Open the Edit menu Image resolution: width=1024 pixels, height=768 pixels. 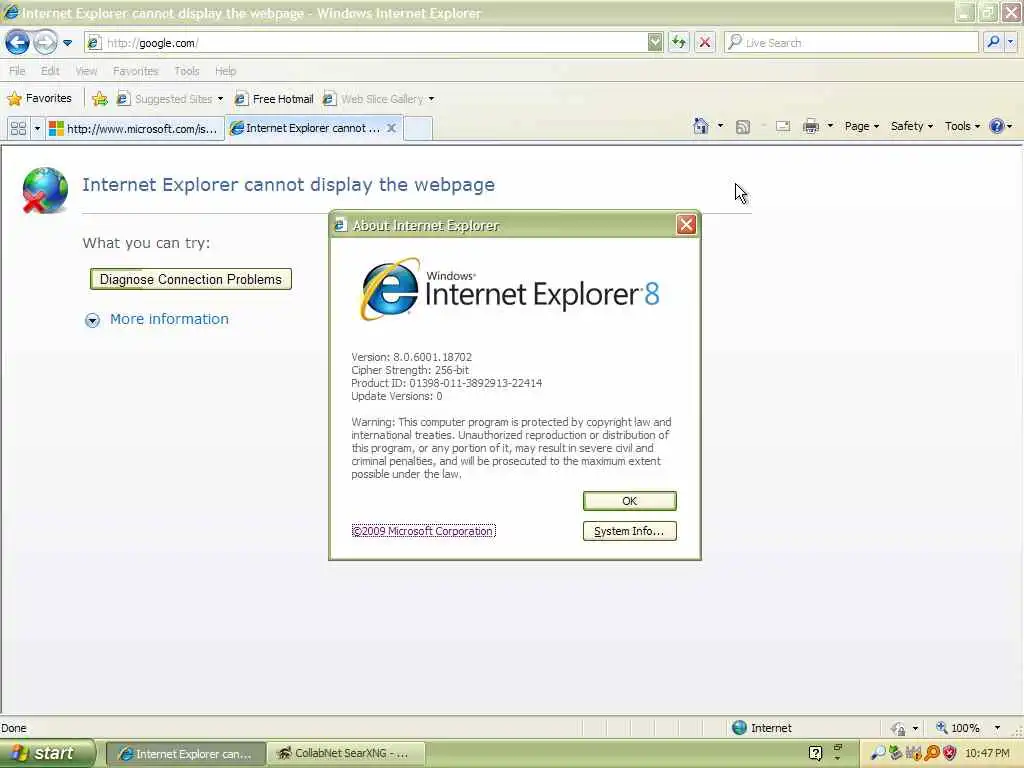click(x=50, y=71)
